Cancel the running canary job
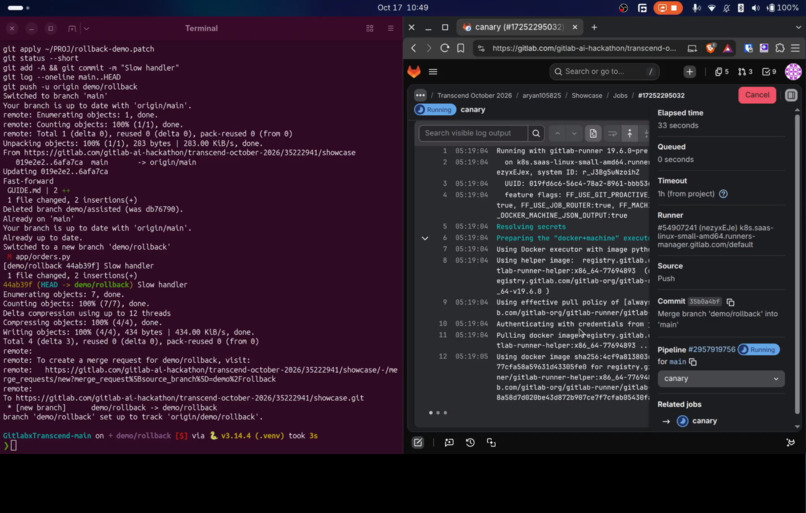Viewport: 806px width, 513px height. [x=757, y=95]
